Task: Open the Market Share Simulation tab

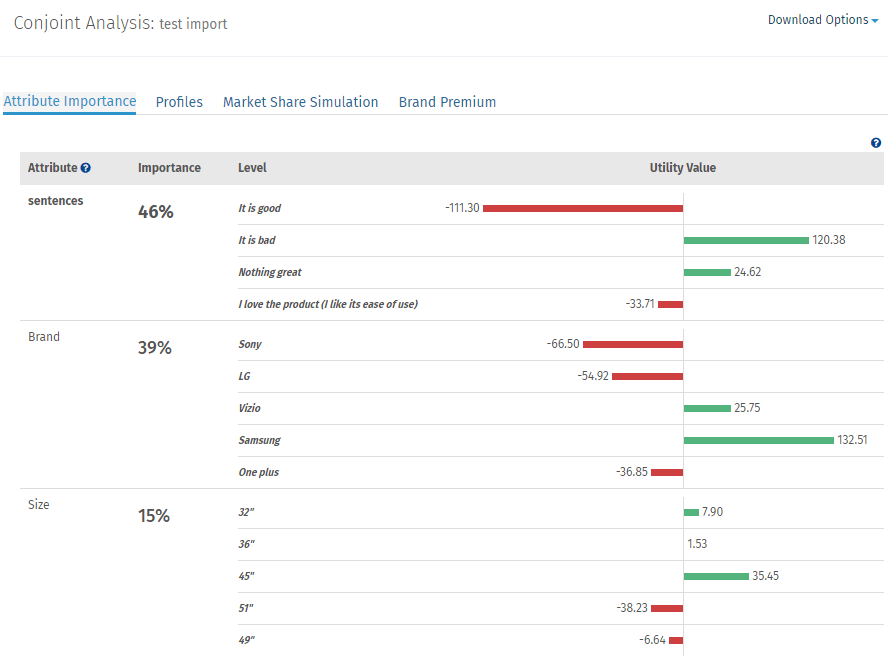Action: click(x=300, y=102)
